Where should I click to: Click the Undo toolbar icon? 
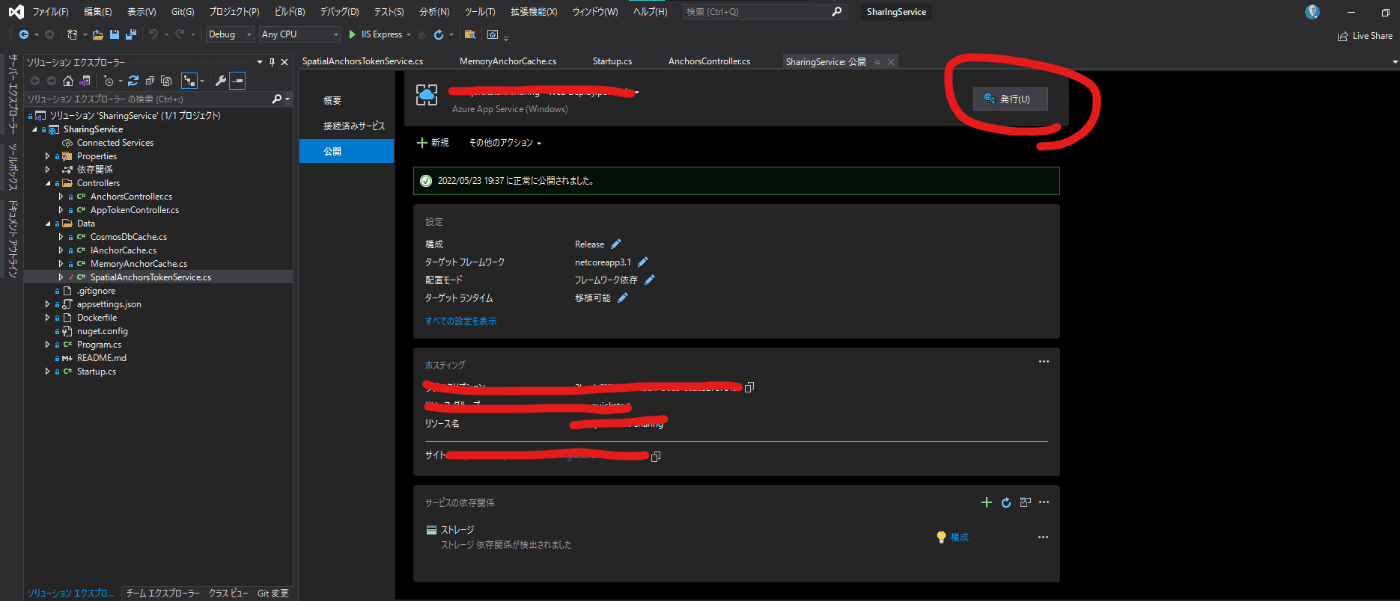(x=154, y=34)
